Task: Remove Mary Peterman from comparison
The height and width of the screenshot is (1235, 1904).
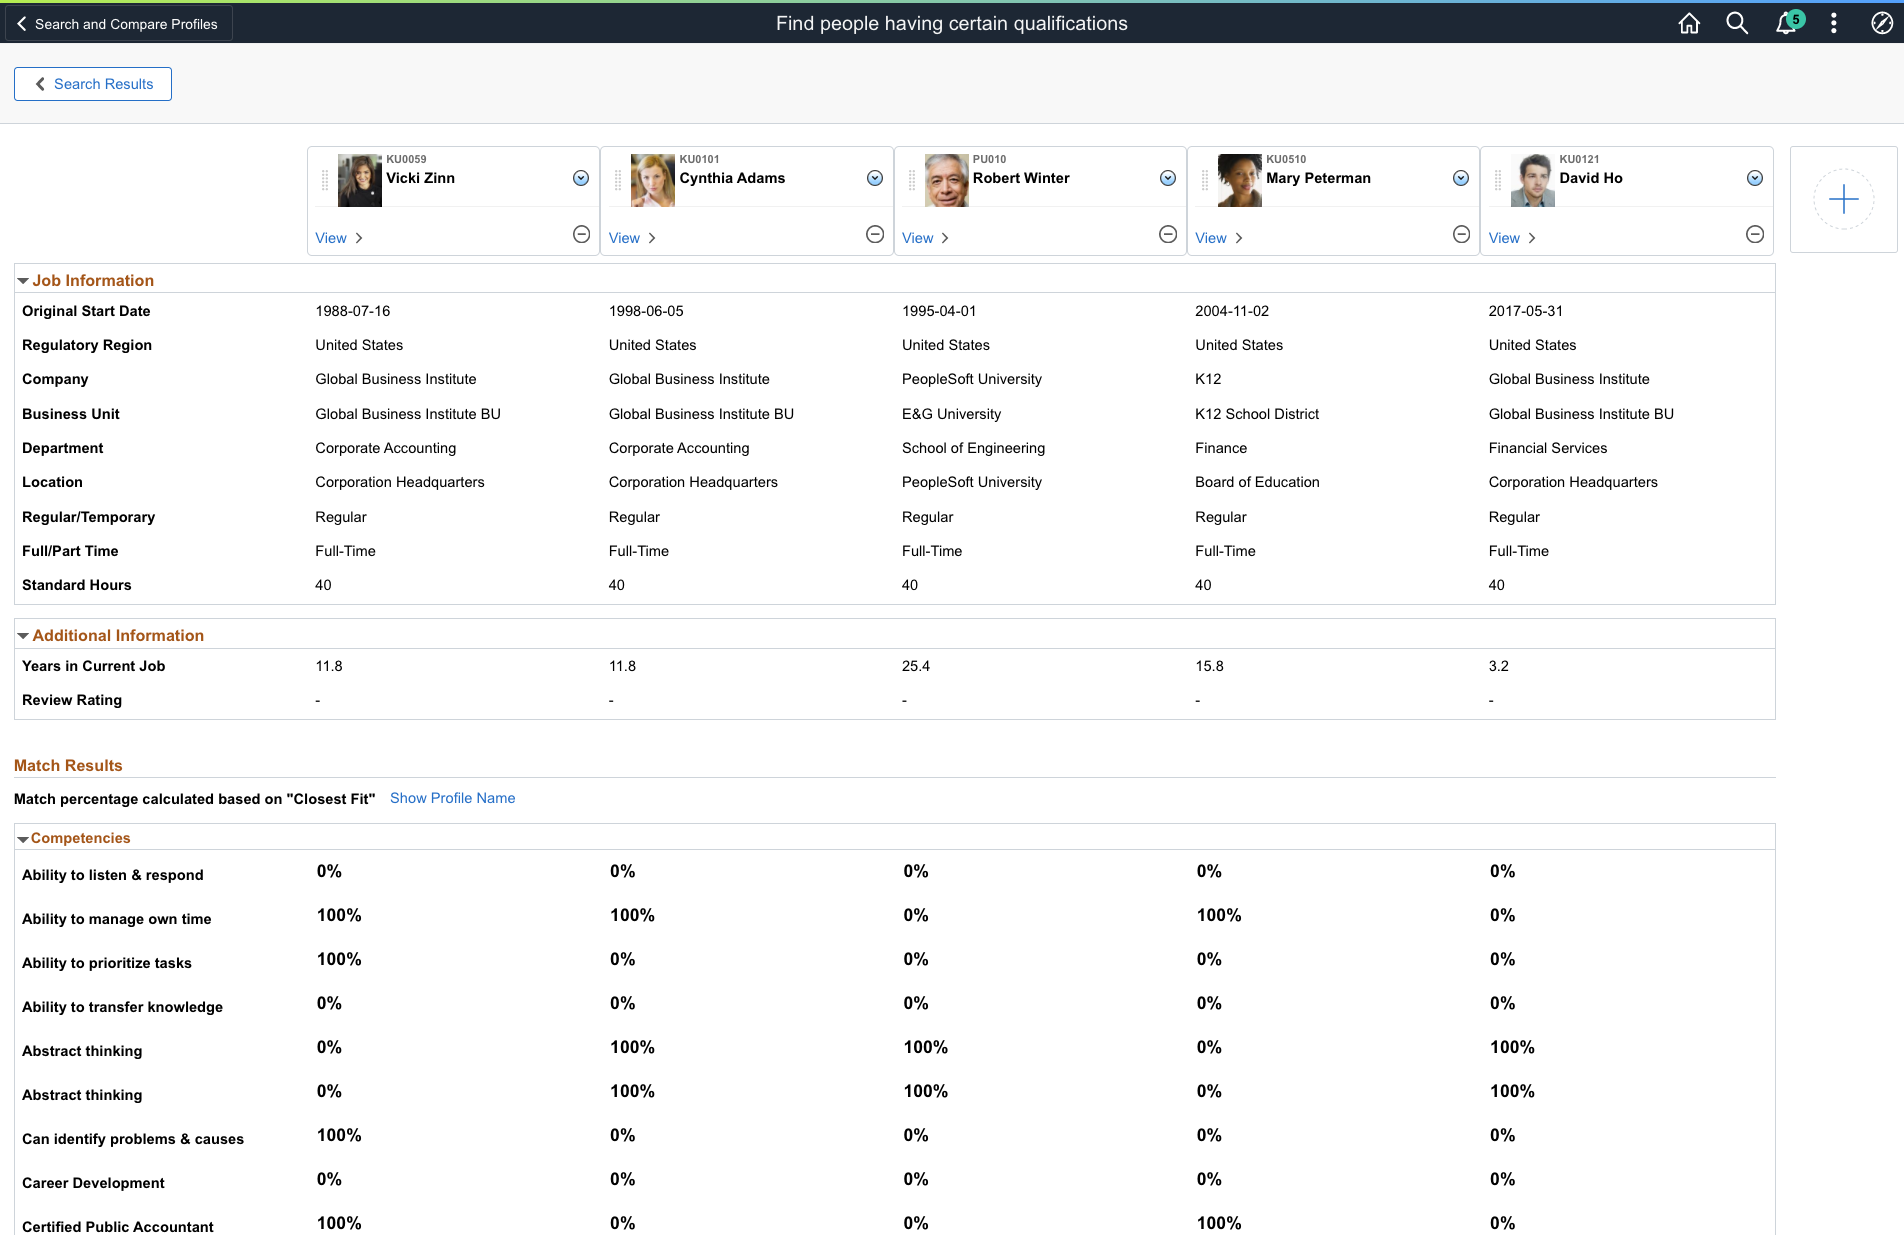Action: (1461, 234)
